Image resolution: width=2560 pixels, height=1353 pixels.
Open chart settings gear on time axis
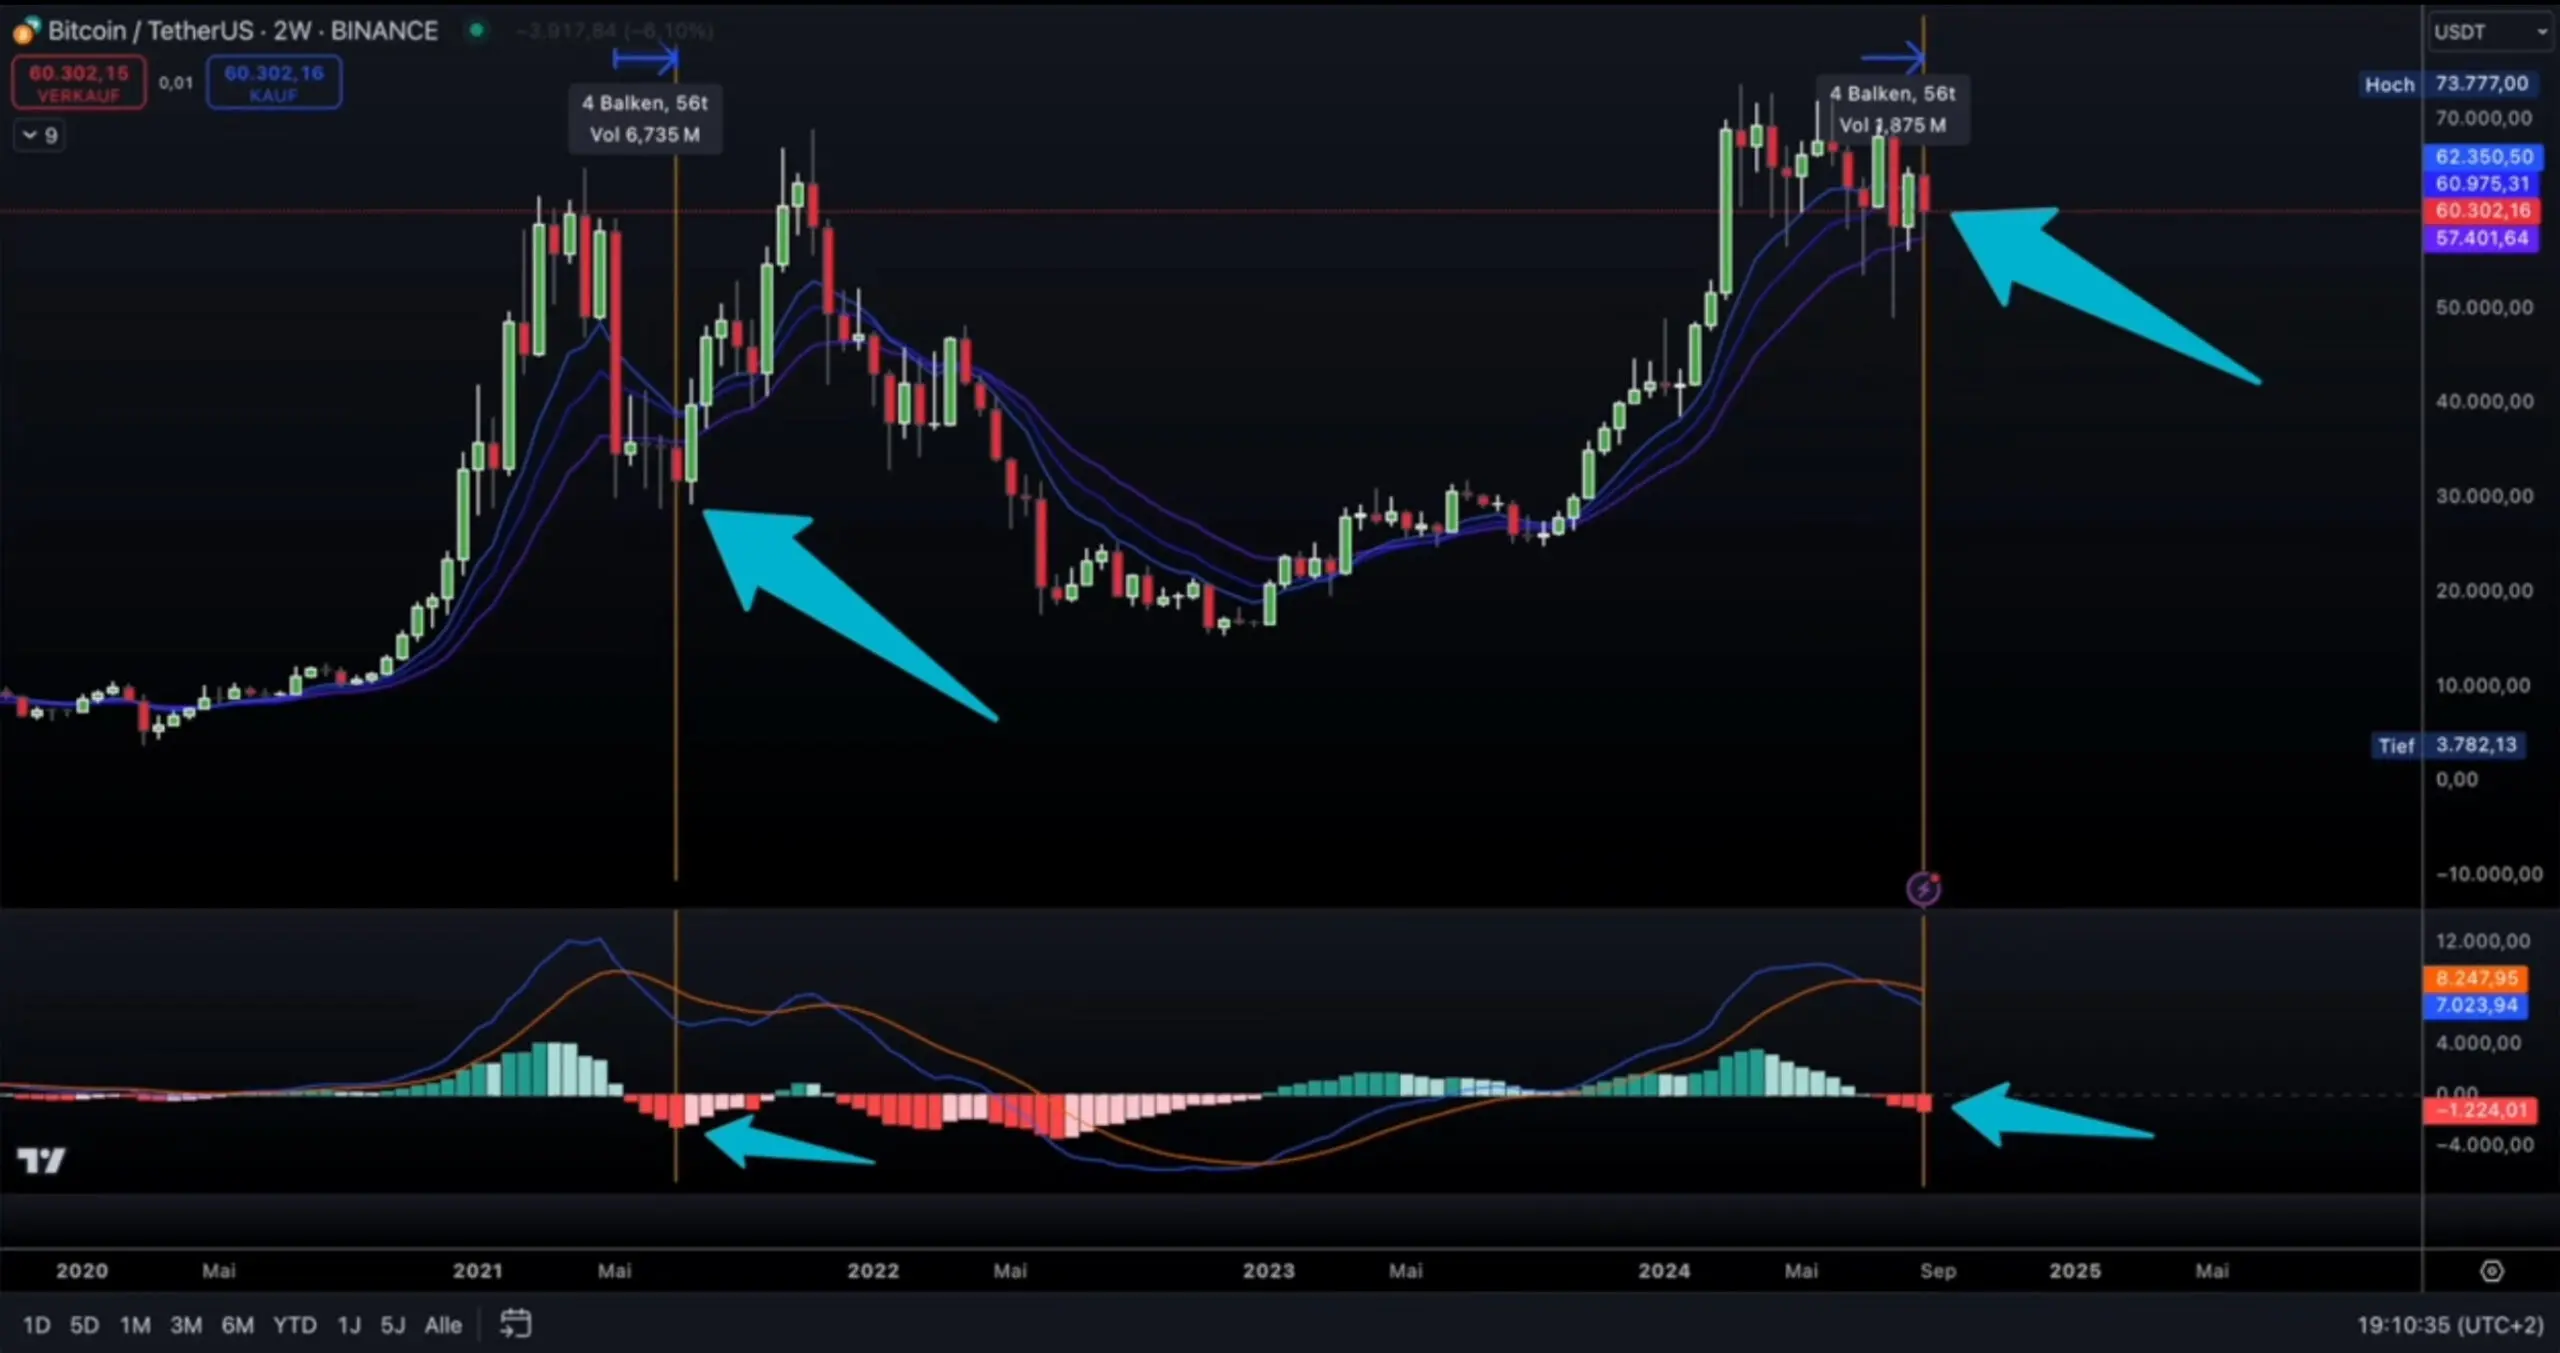click(2491, 1271)
